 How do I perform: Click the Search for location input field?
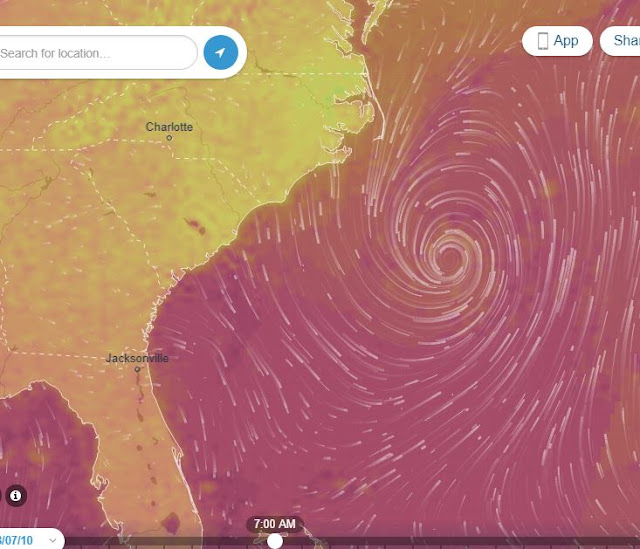coord(98,53)
